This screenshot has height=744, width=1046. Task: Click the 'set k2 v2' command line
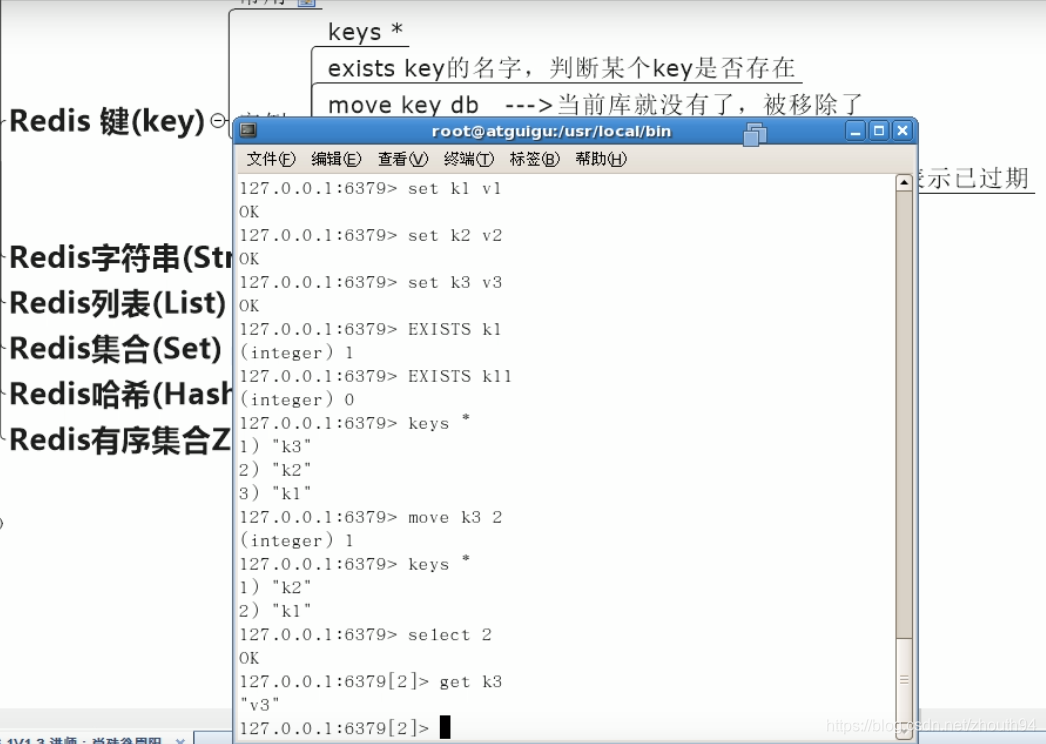pos(370,236)
